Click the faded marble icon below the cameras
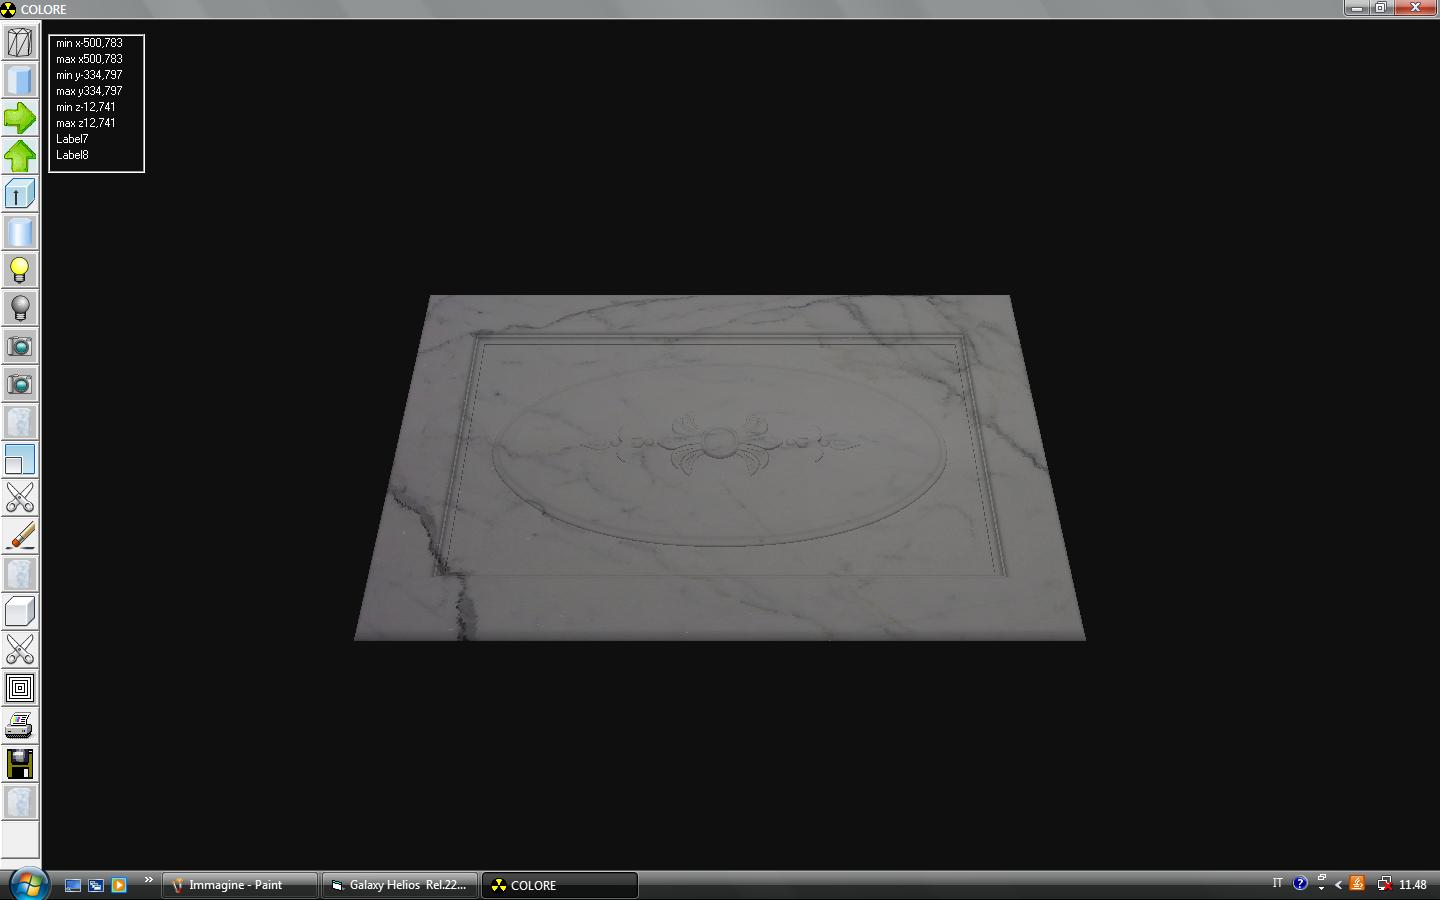The image size is (1440, 900). pos(20,422)
